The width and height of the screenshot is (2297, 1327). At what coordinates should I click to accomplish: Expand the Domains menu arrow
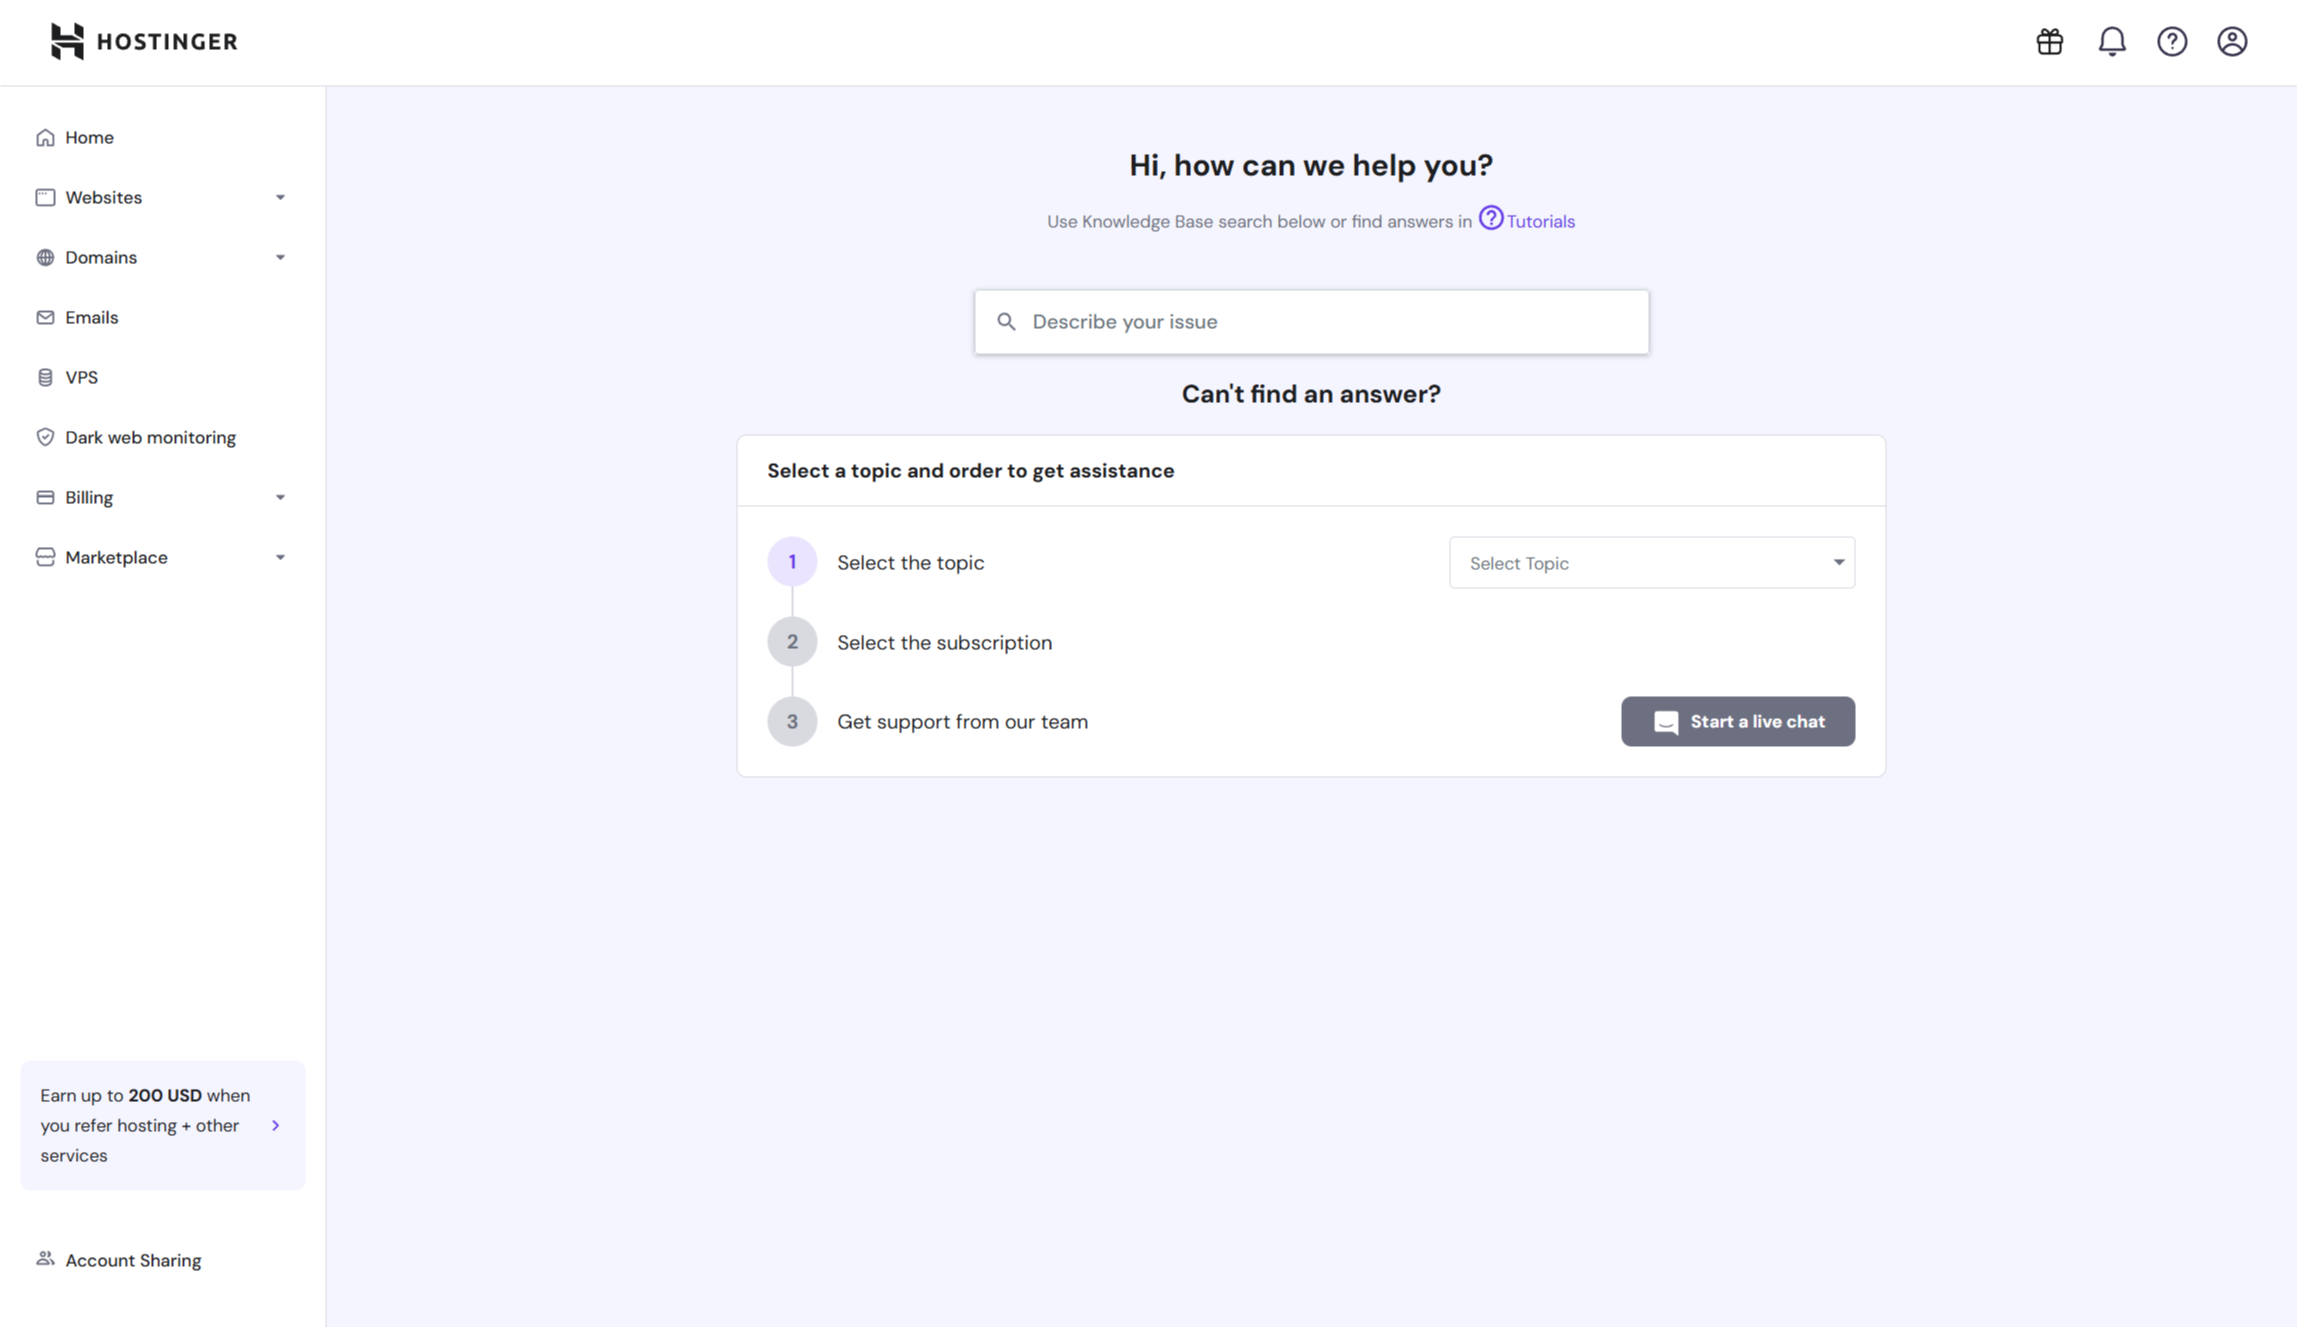coord(280,258)
